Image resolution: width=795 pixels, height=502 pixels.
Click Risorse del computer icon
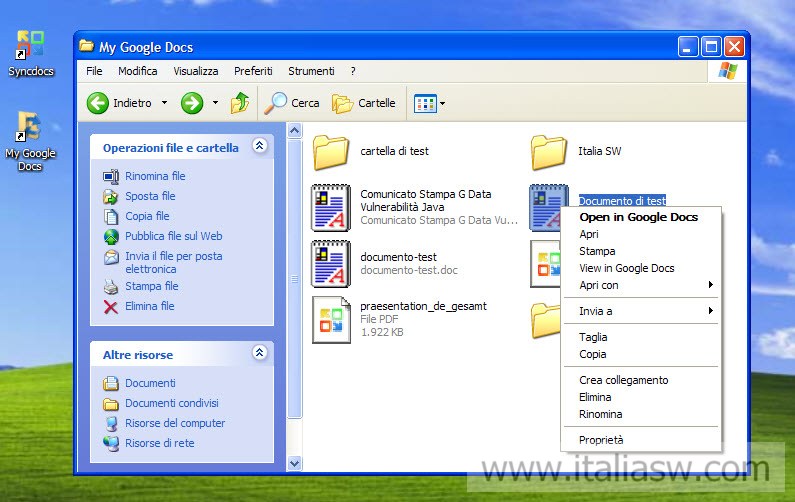[x=111, y=423]
